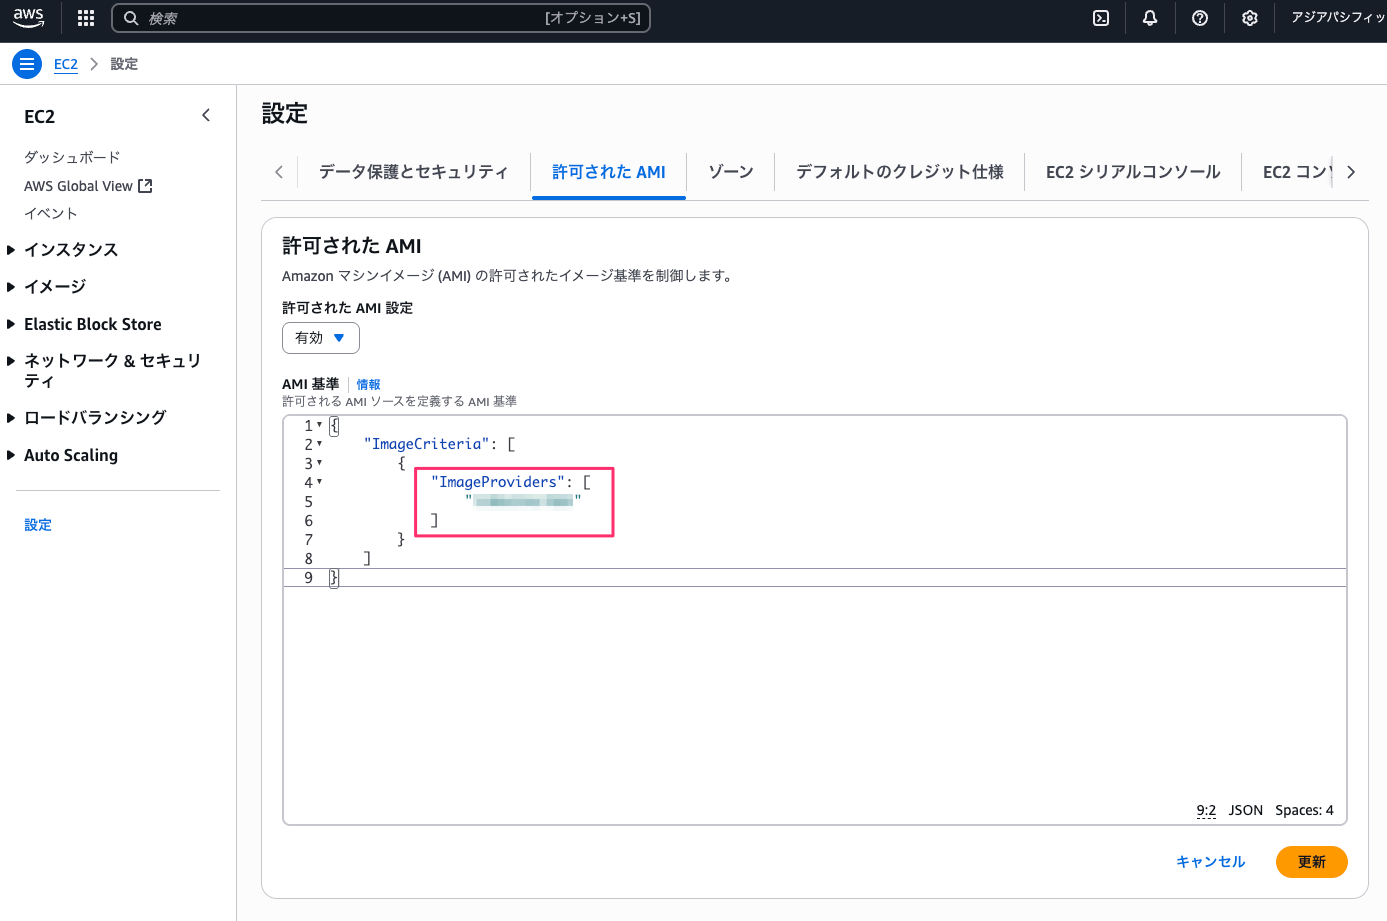Click the EC2 breadcrumb link
The height and width of the screenshot is (921, 1387).
[66, 64]
